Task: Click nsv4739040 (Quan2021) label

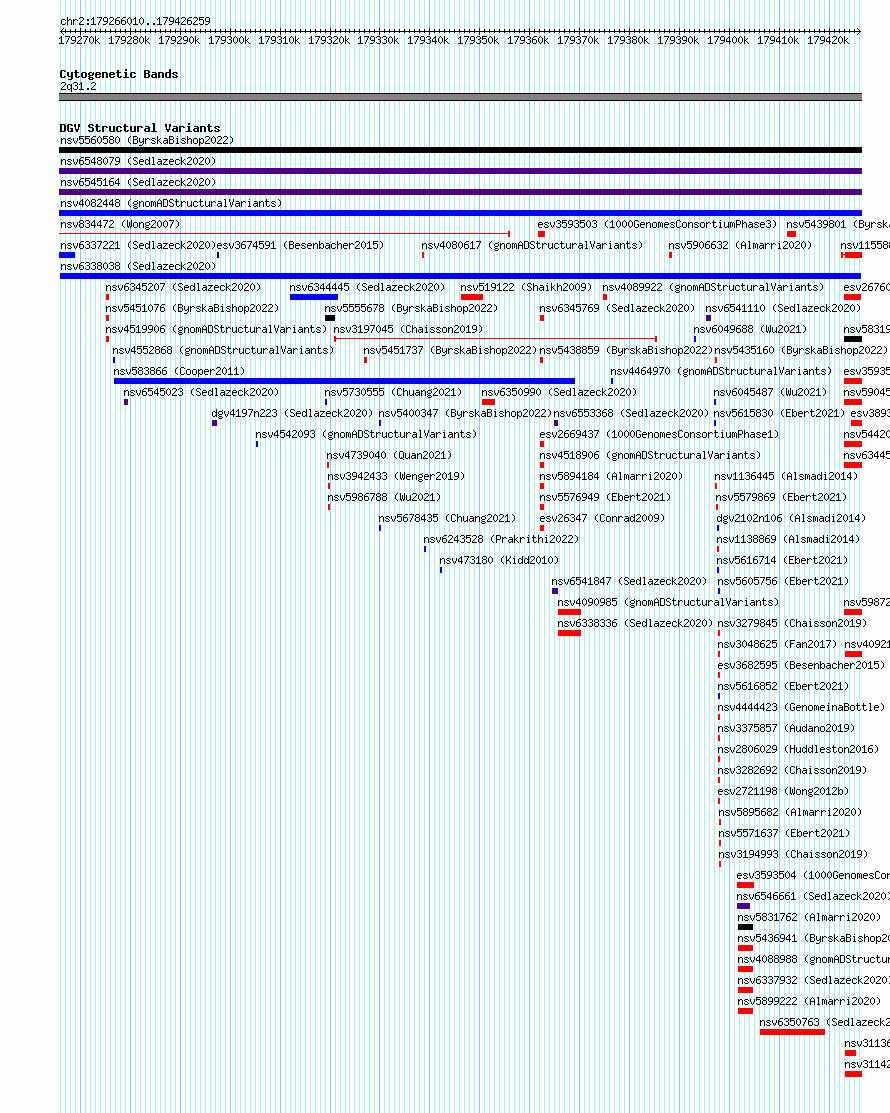Action: [x=389, y=455]
